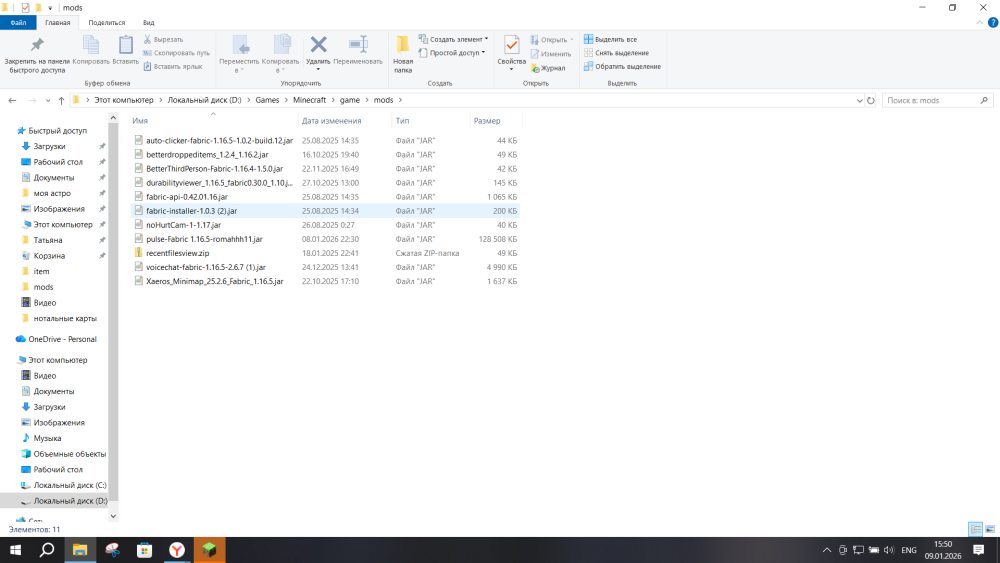
Task: Select Корзина in the sidebar
Action: coord(49,256)
